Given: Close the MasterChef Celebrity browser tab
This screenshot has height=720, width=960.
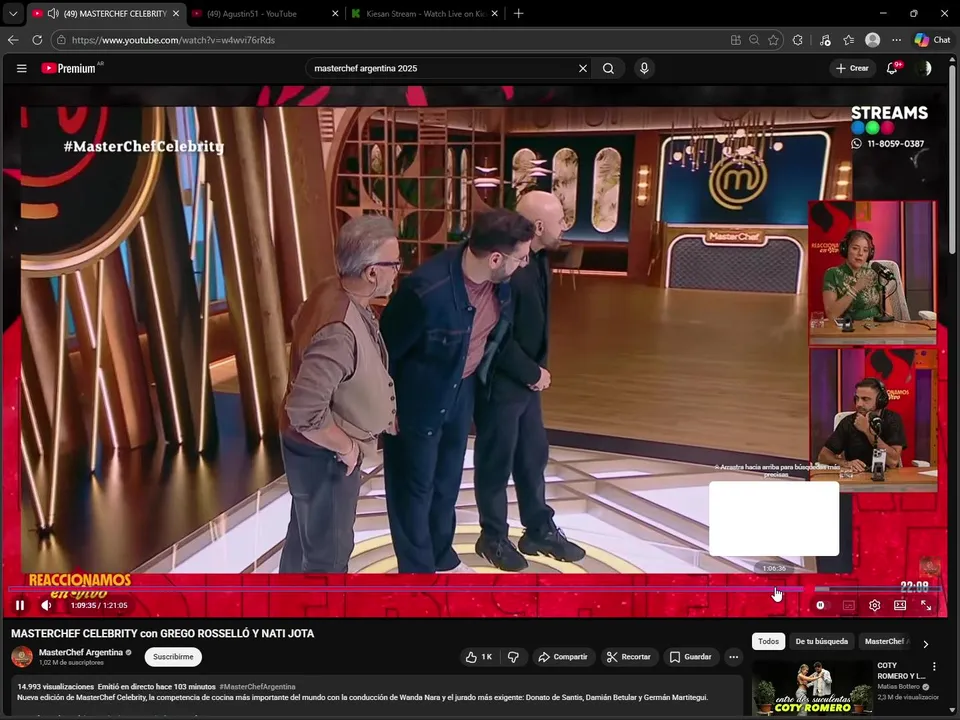Looking at the screenshot, I should [176, 13].
